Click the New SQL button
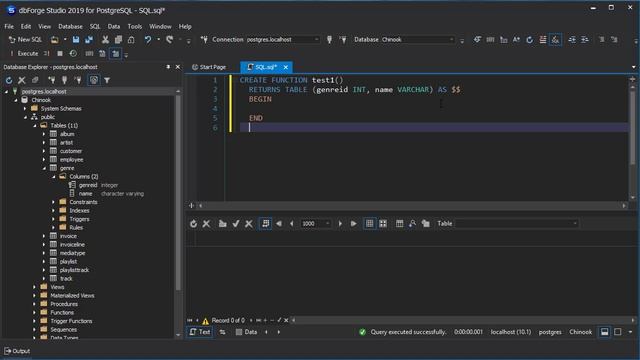This screenshot has height=360, width=640. pos(25,40)
